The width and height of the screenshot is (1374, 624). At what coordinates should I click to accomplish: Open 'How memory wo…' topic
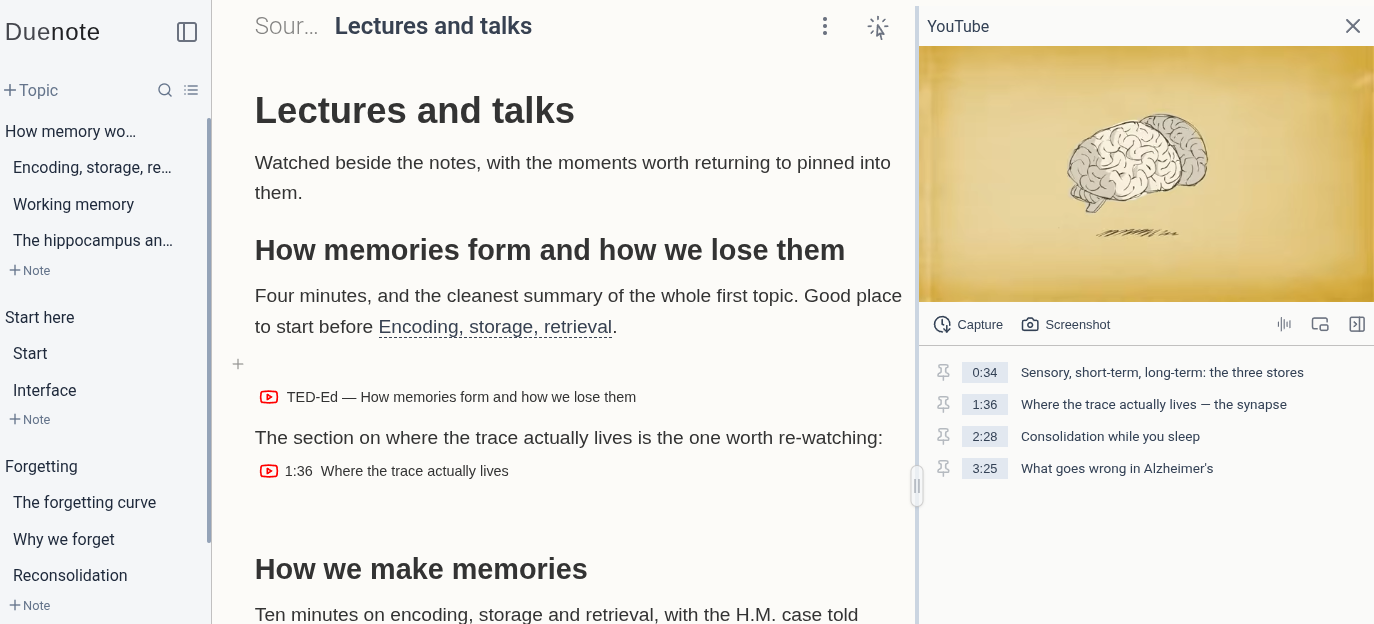tap(70, 131)
